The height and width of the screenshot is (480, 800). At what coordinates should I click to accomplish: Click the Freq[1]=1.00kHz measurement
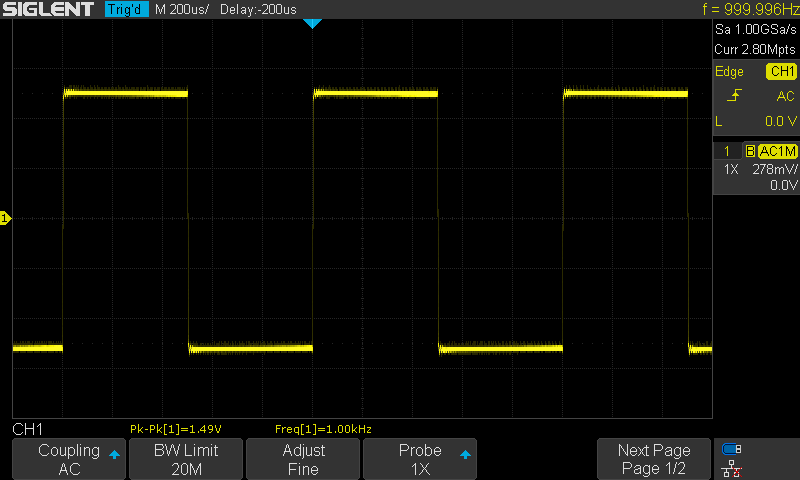pos(323,429)
